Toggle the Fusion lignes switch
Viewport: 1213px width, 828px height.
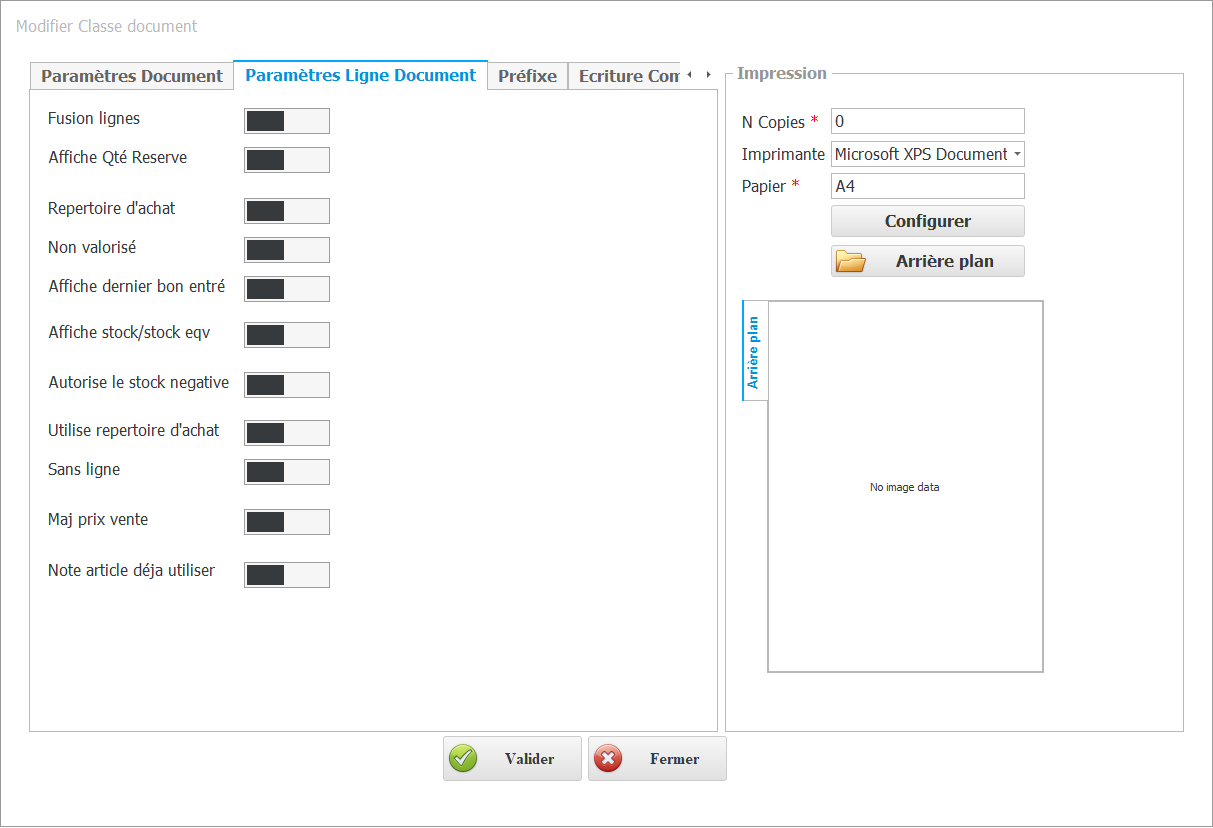pos(287,120)
